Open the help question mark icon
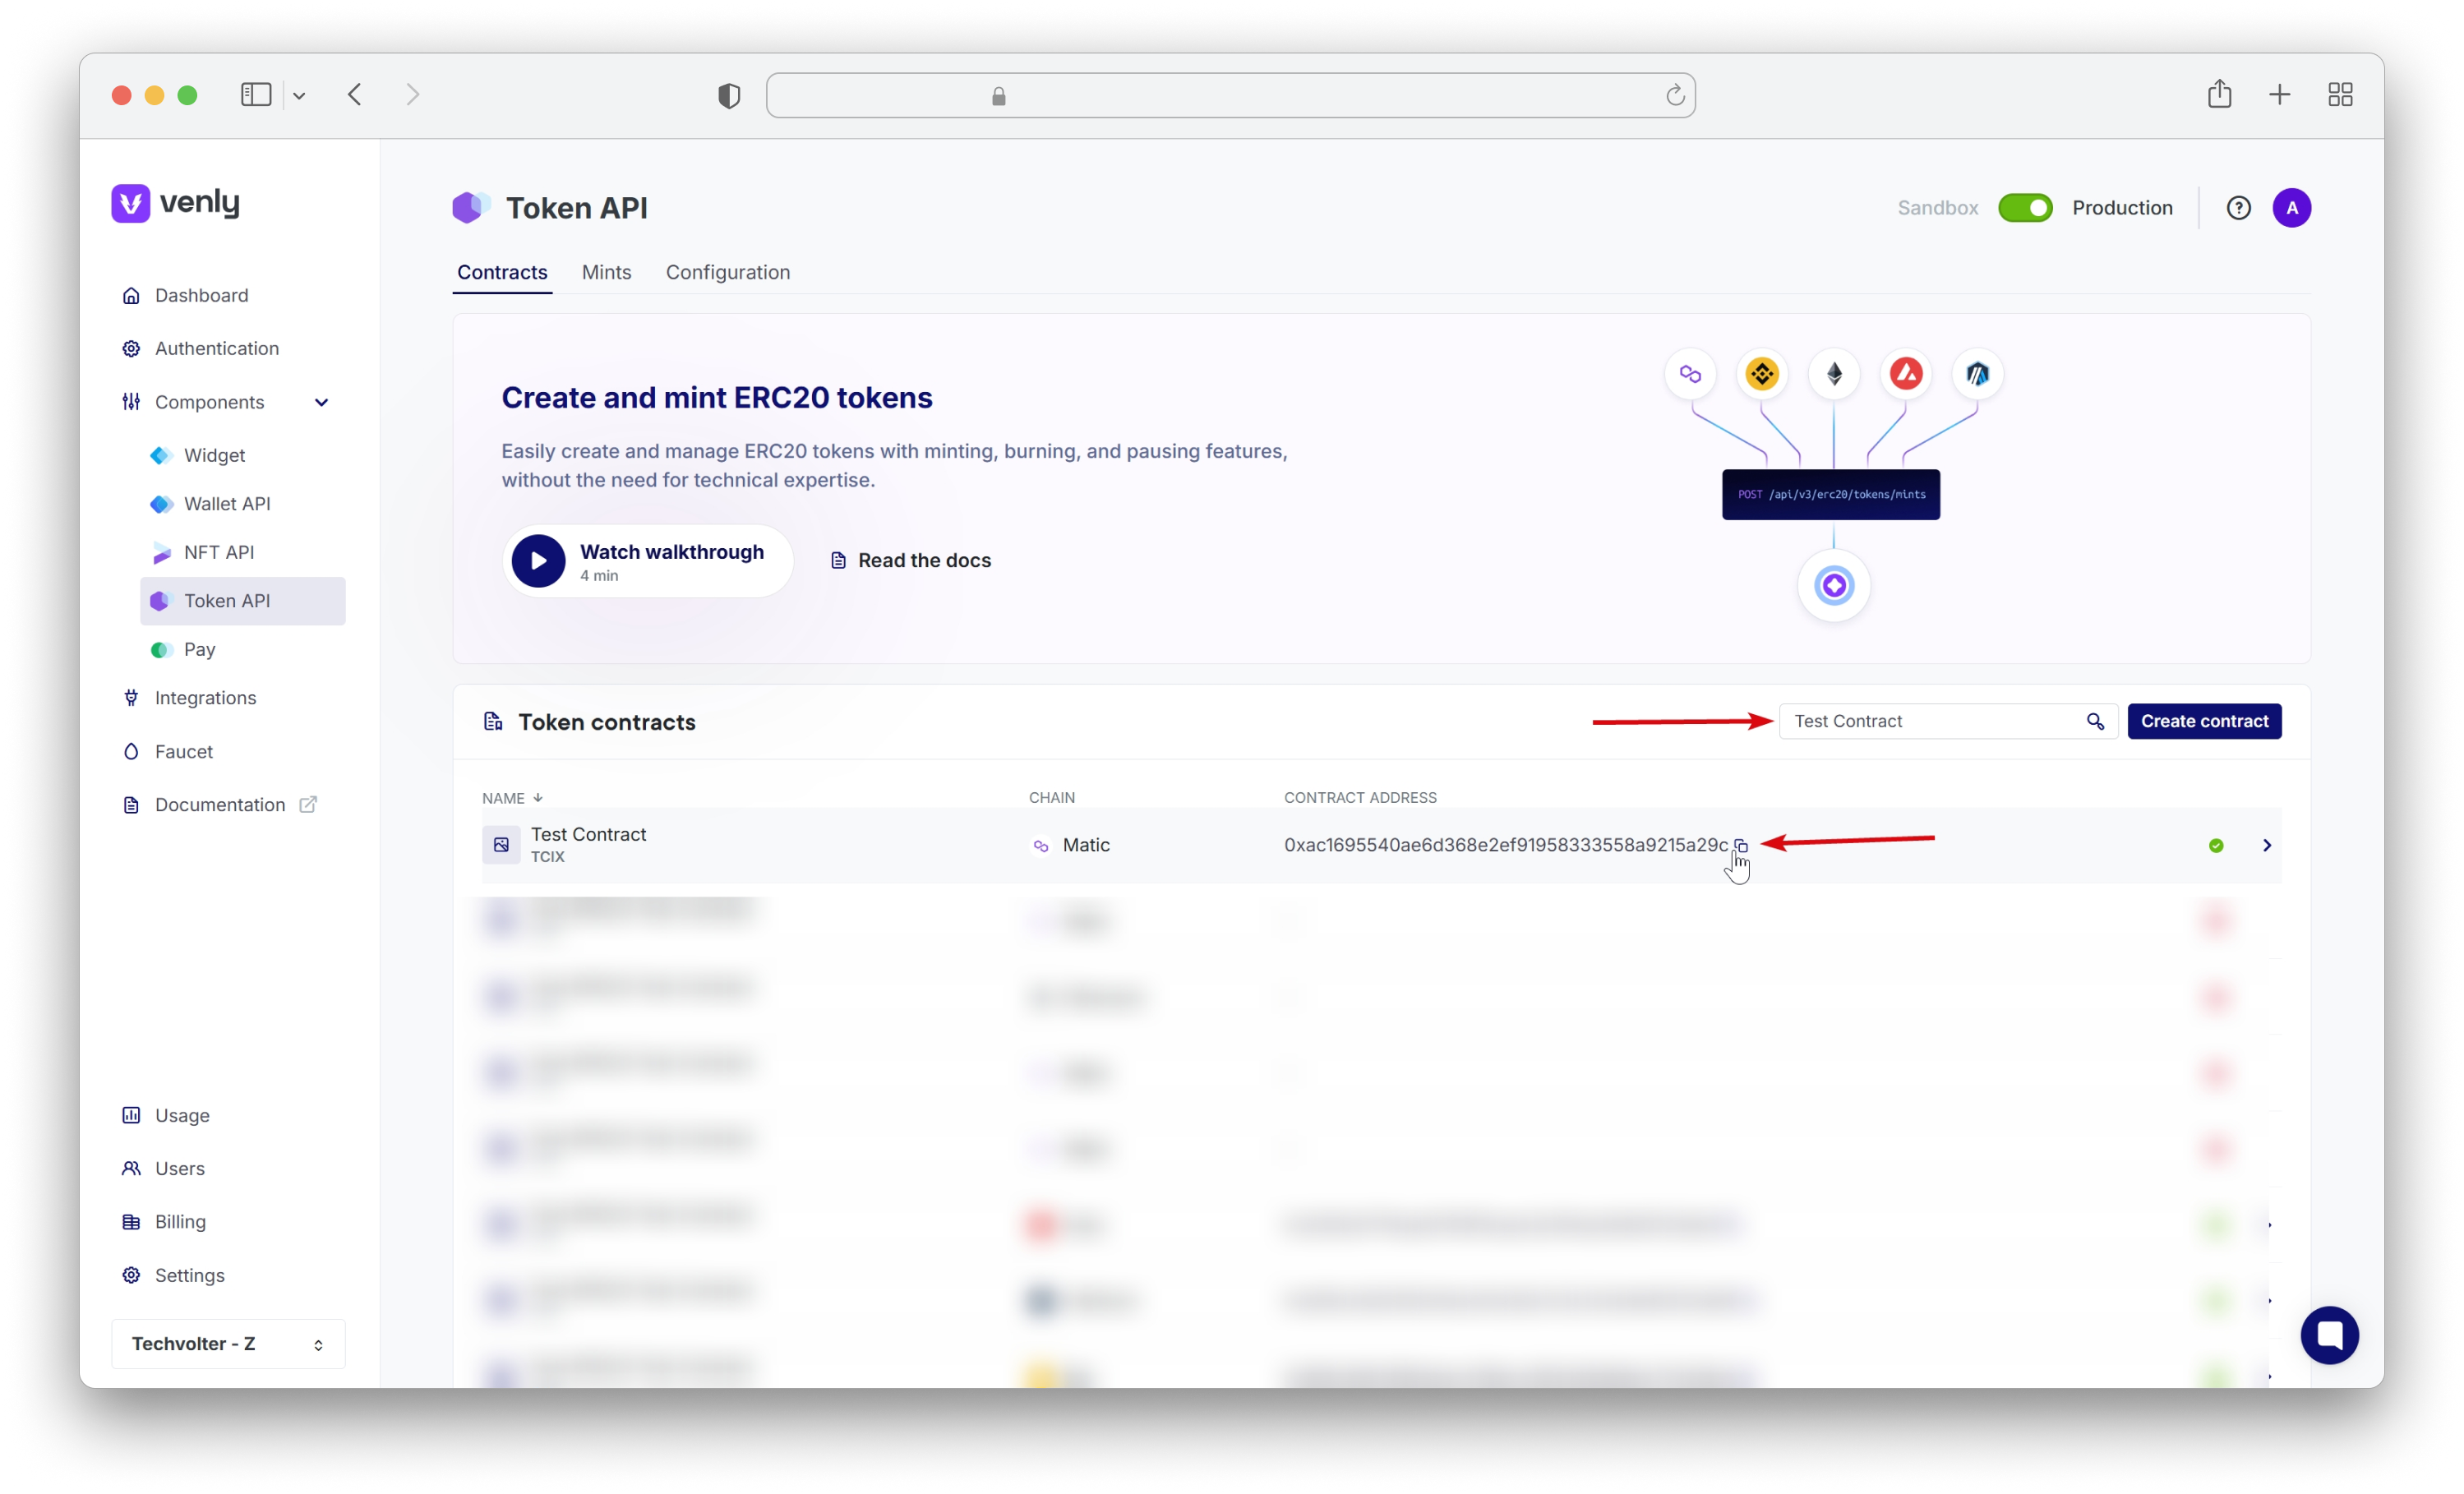 point(2238,208)
